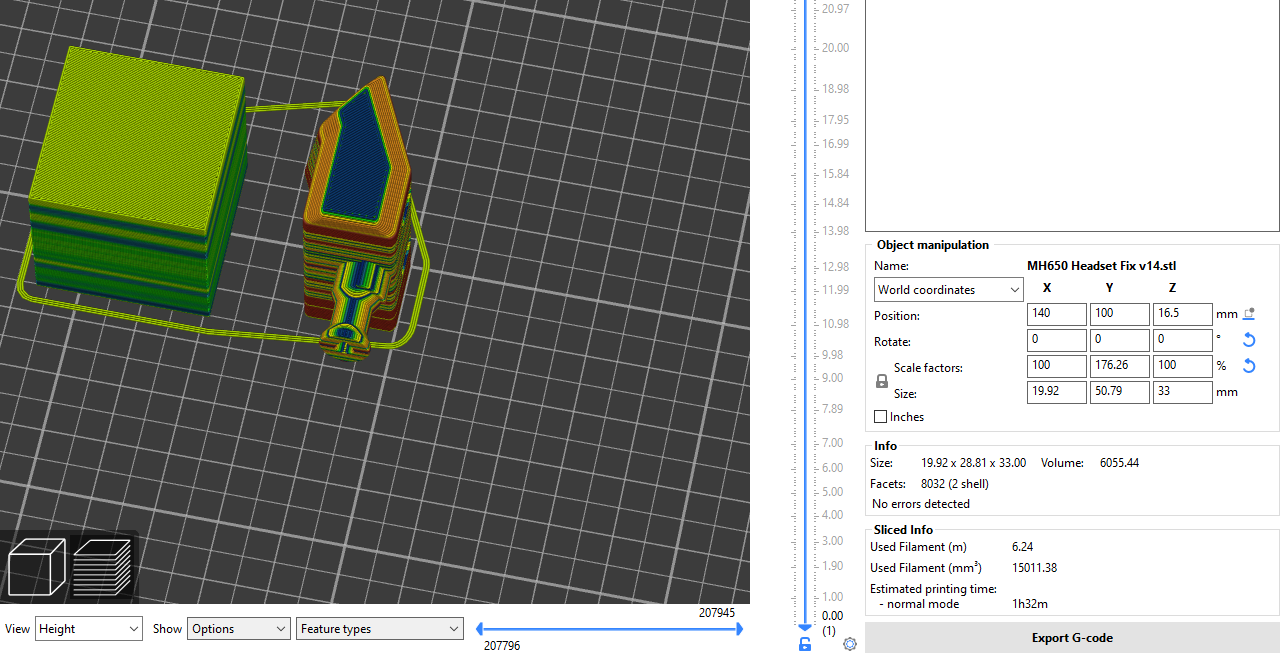The height and width of the screenshot is (653, 1280).
Task: Click the Rotate Z input field
Action: click(x=1183, y=340)
